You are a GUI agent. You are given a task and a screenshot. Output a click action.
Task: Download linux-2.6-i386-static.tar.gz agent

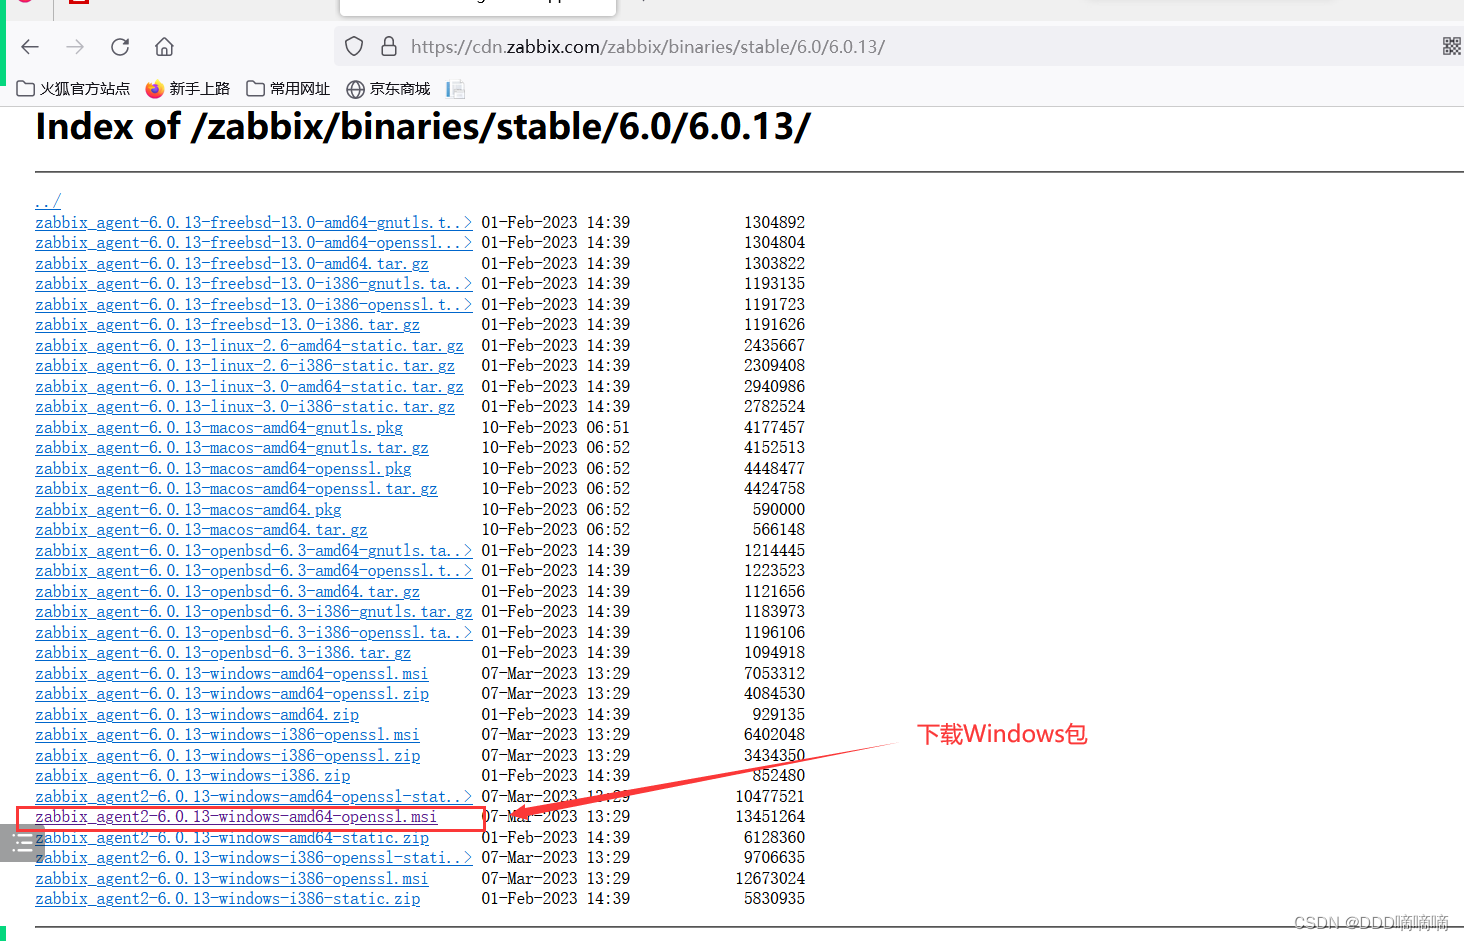(245, 365)
